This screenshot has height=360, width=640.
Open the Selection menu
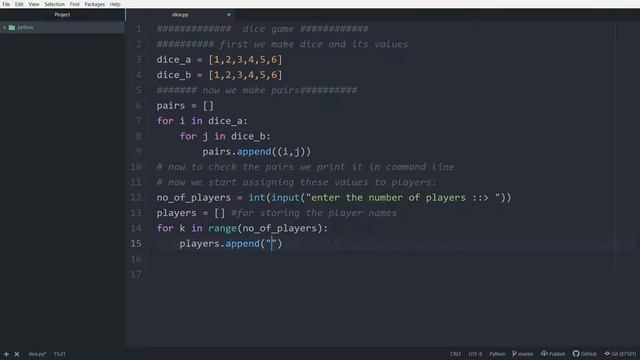55,4
